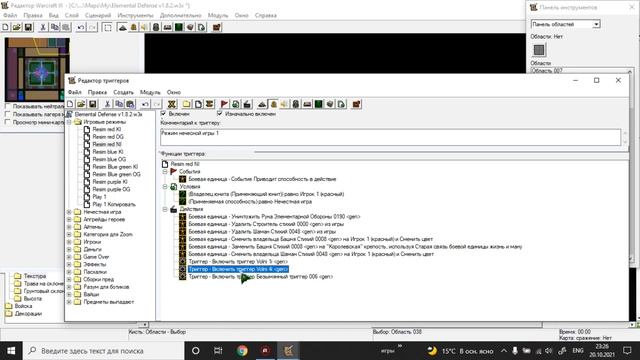
Task: Select action 'Включить Безымянный триггер 006'
Action: (261, 276)
